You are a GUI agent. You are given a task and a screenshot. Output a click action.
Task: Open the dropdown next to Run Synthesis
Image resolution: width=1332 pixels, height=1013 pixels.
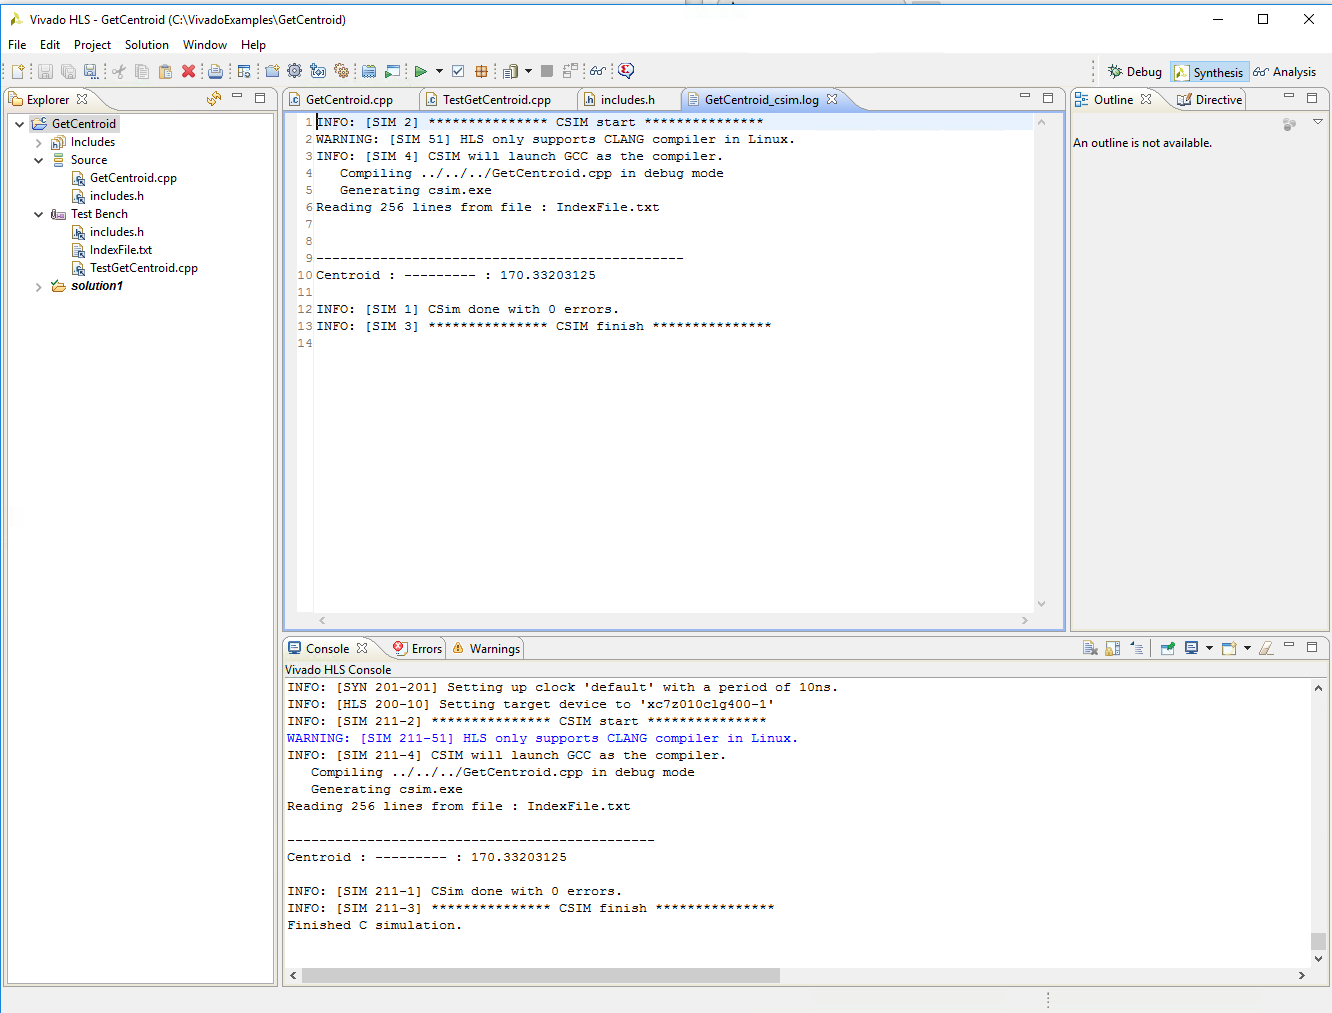point(439,71)
